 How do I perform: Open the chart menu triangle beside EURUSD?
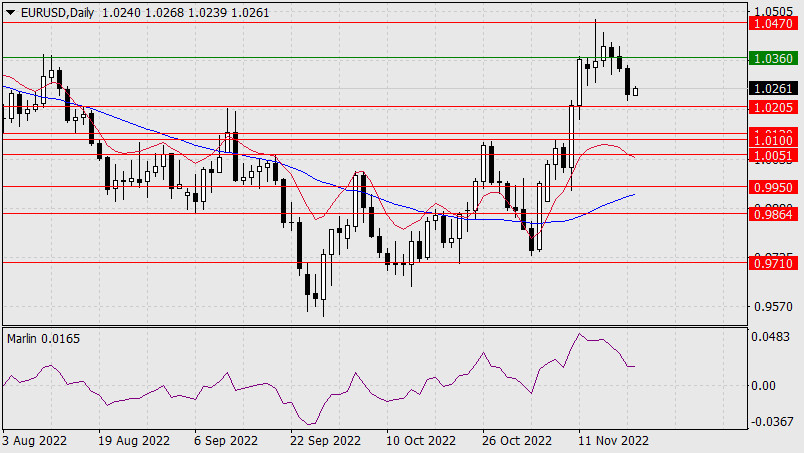tap(10, 13)
